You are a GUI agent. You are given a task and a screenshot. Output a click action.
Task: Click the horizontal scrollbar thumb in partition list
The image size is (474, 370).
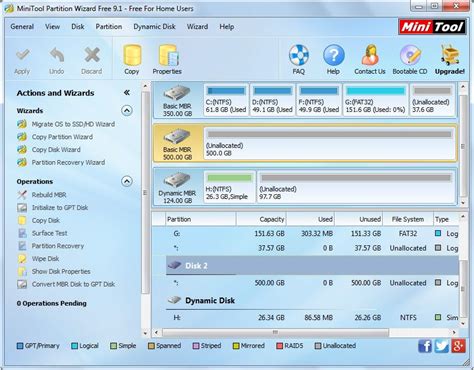[275, 332]
